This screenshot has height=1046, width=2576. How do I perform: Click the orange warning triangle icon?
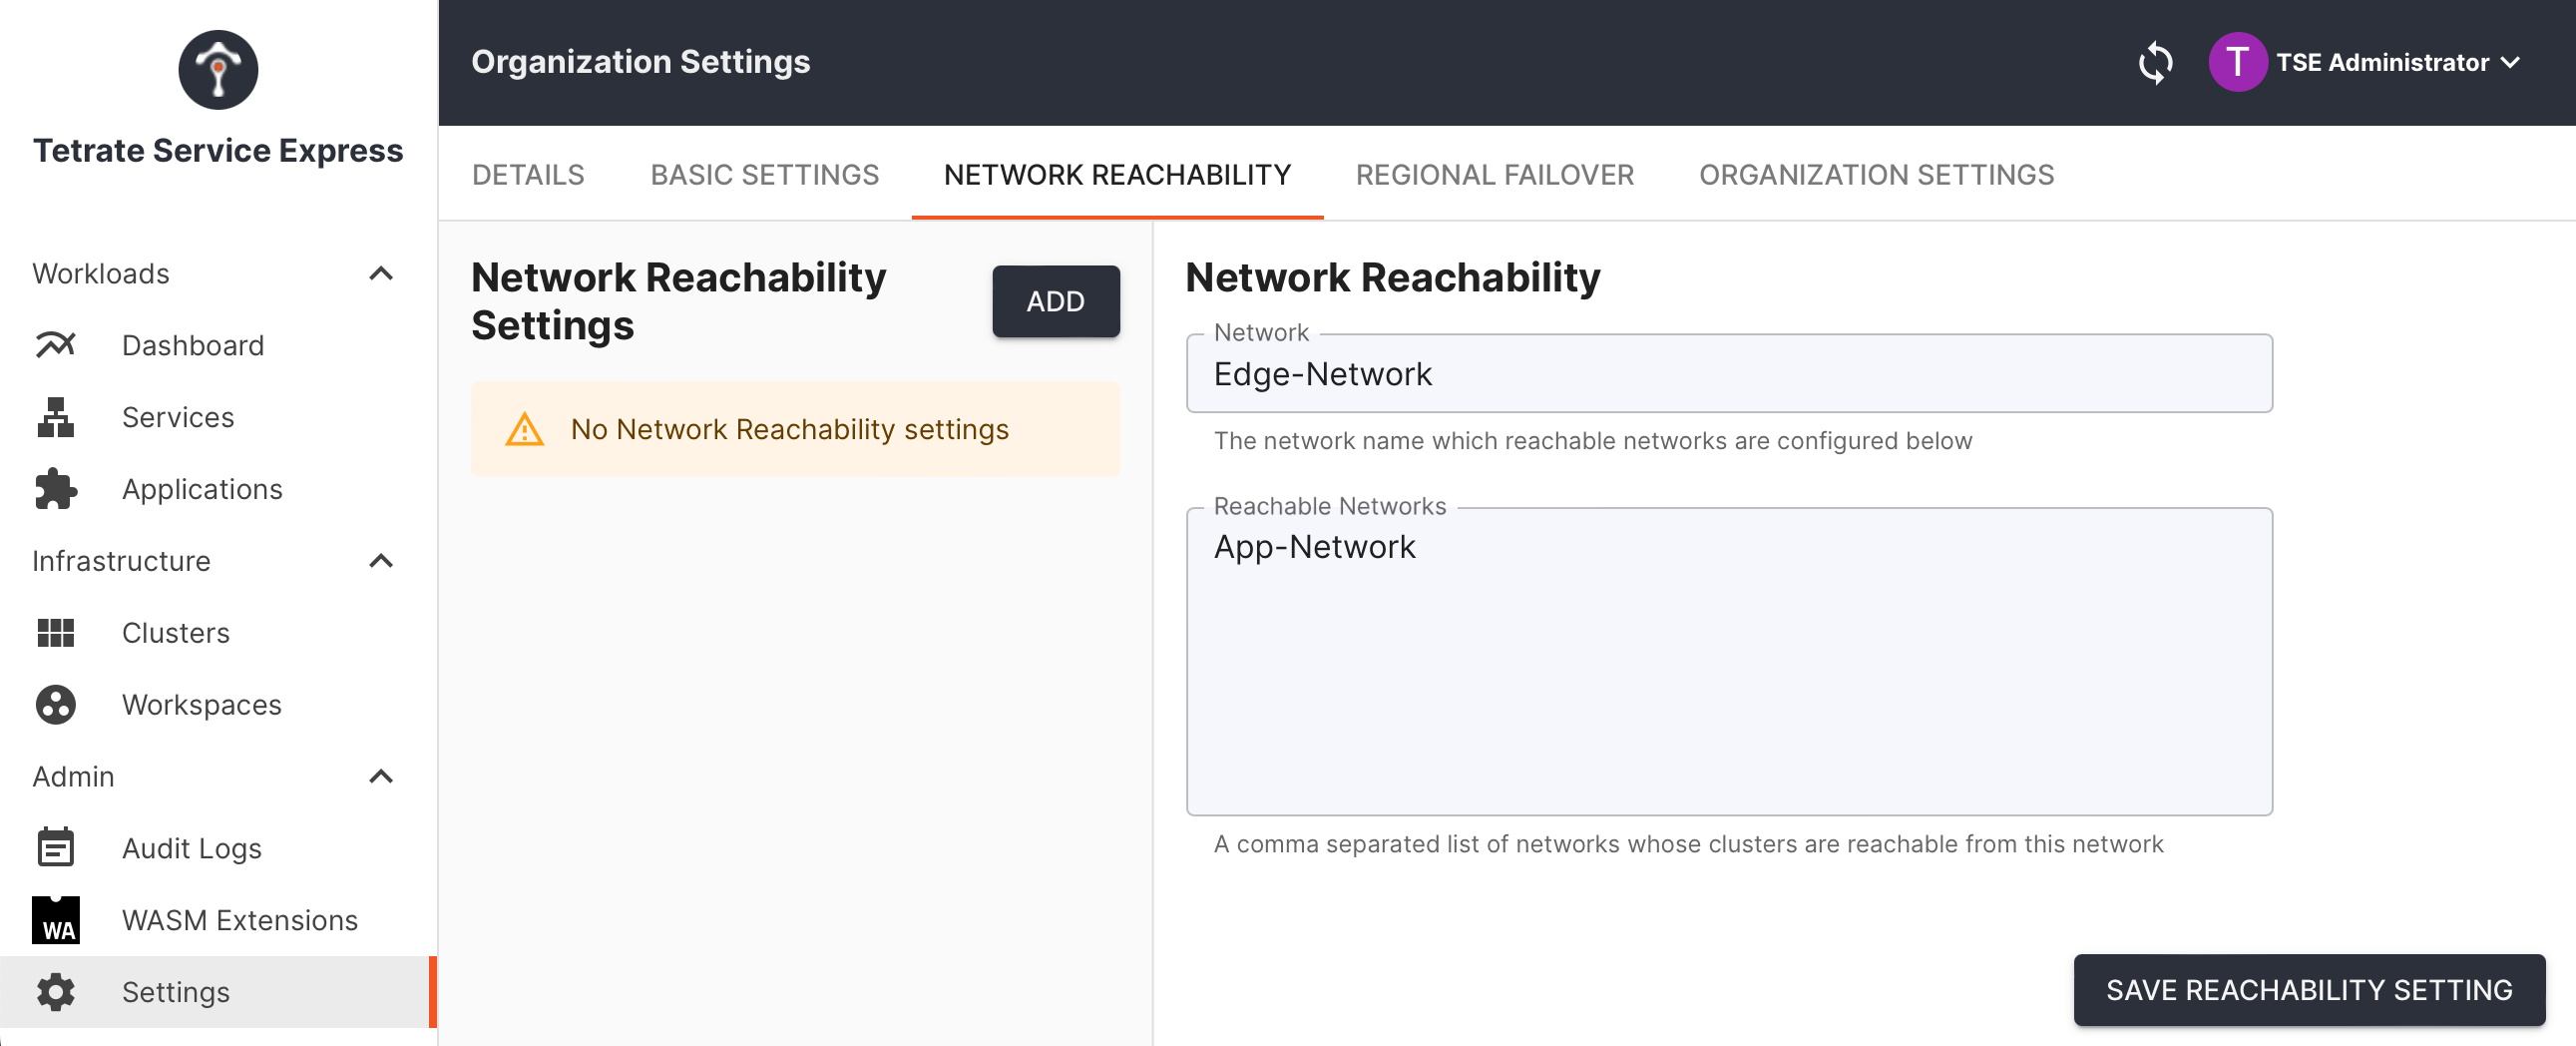[525, 430]
